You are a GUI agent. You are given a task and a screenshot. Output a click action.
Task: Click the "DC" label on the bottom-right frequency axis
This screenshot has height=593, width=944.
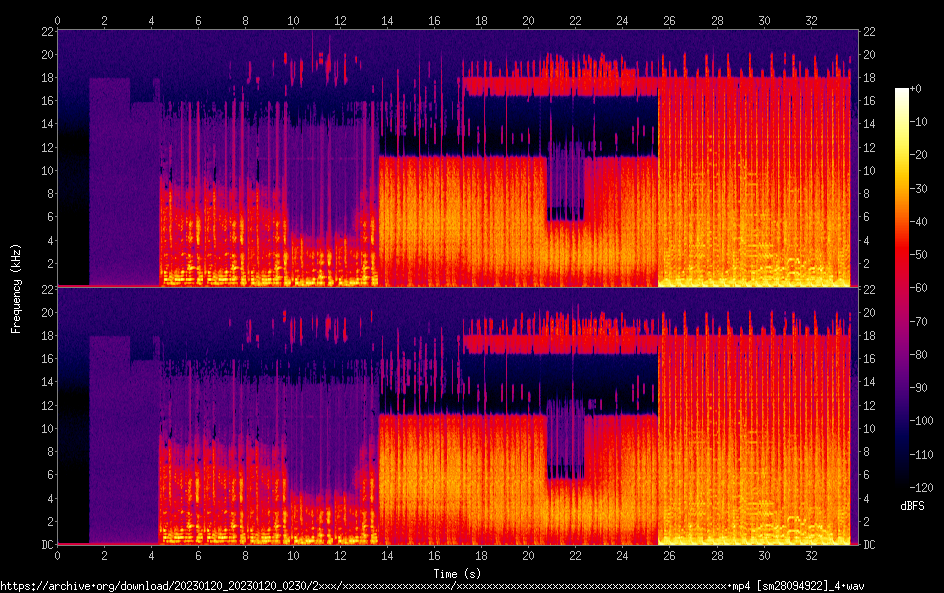click(869, 544)
